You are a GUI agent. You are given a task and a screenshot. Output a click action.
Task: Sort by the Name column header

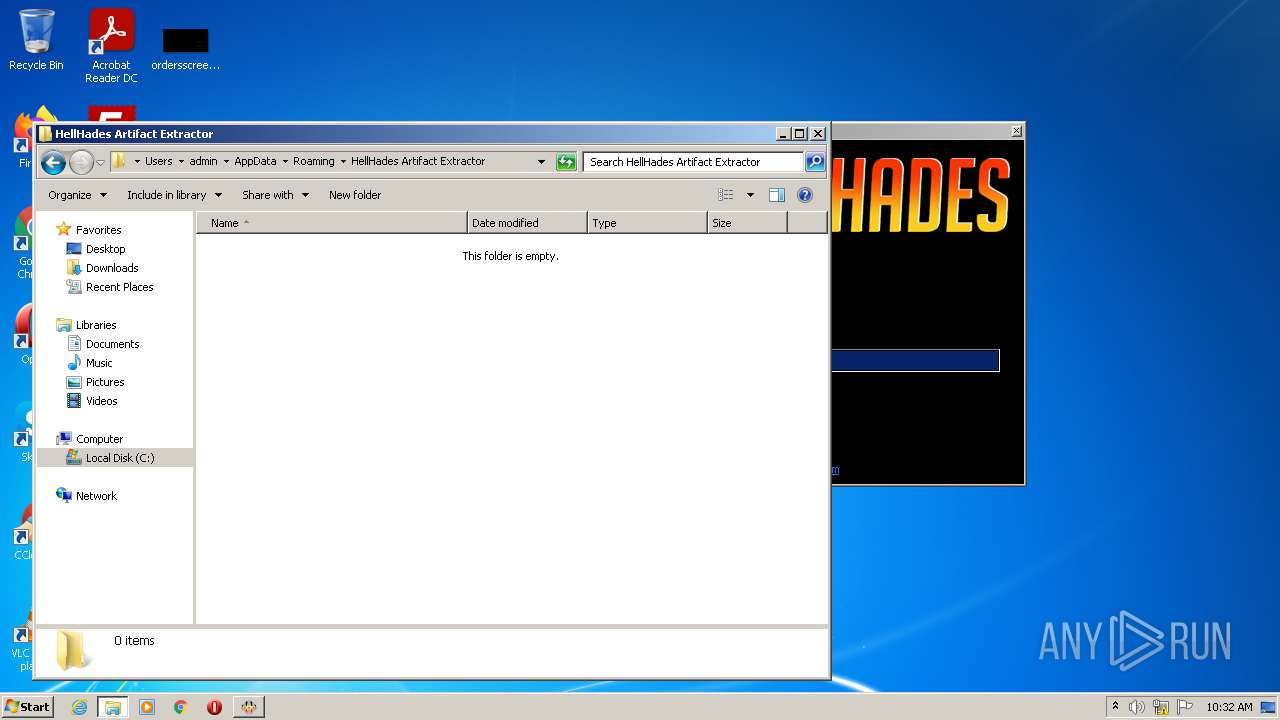(x=331, y=223)
